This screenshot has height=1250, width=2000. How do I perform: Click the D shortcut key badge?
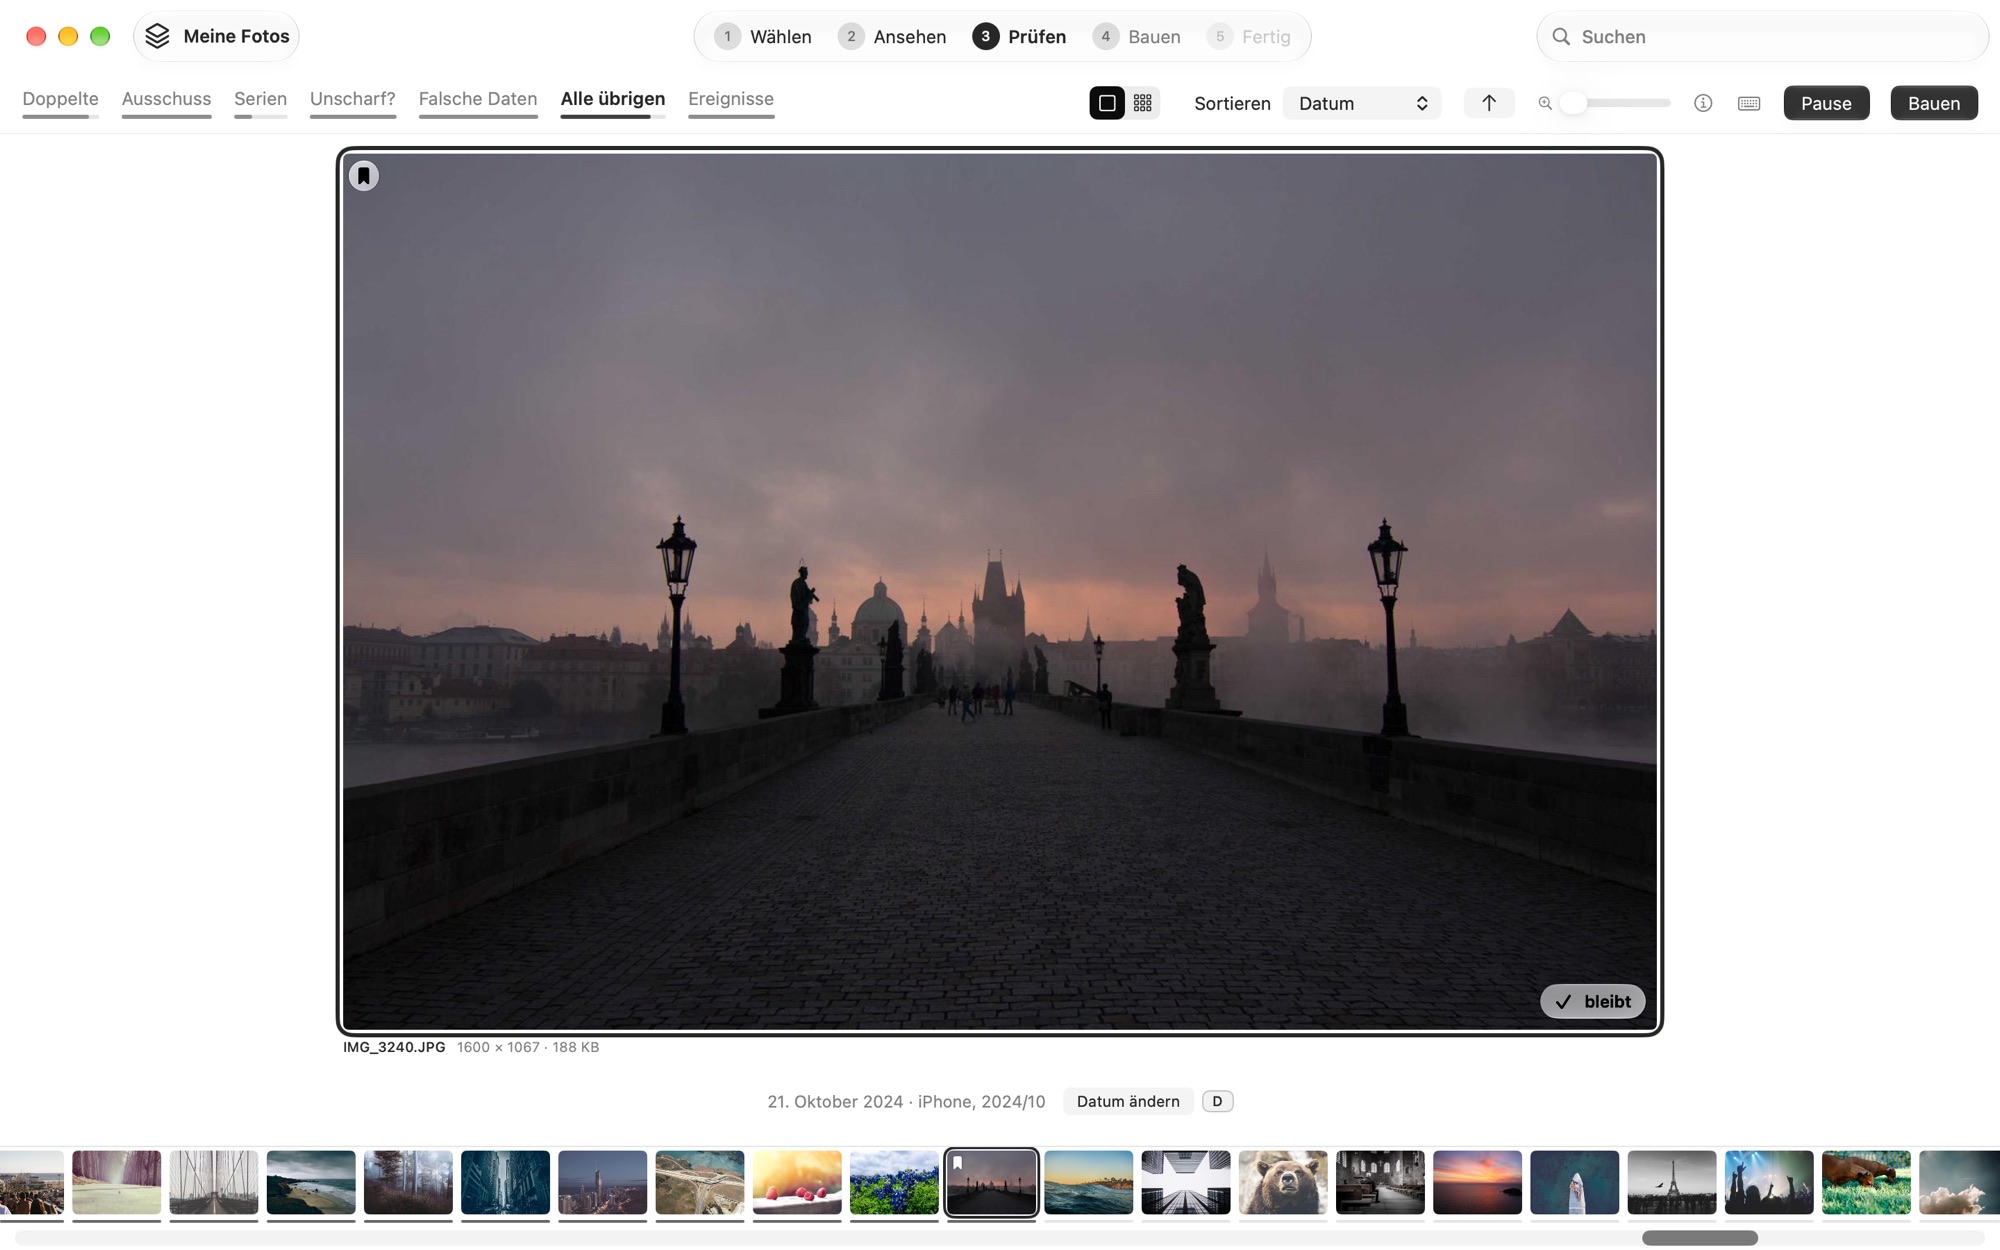point(1217,1101)
